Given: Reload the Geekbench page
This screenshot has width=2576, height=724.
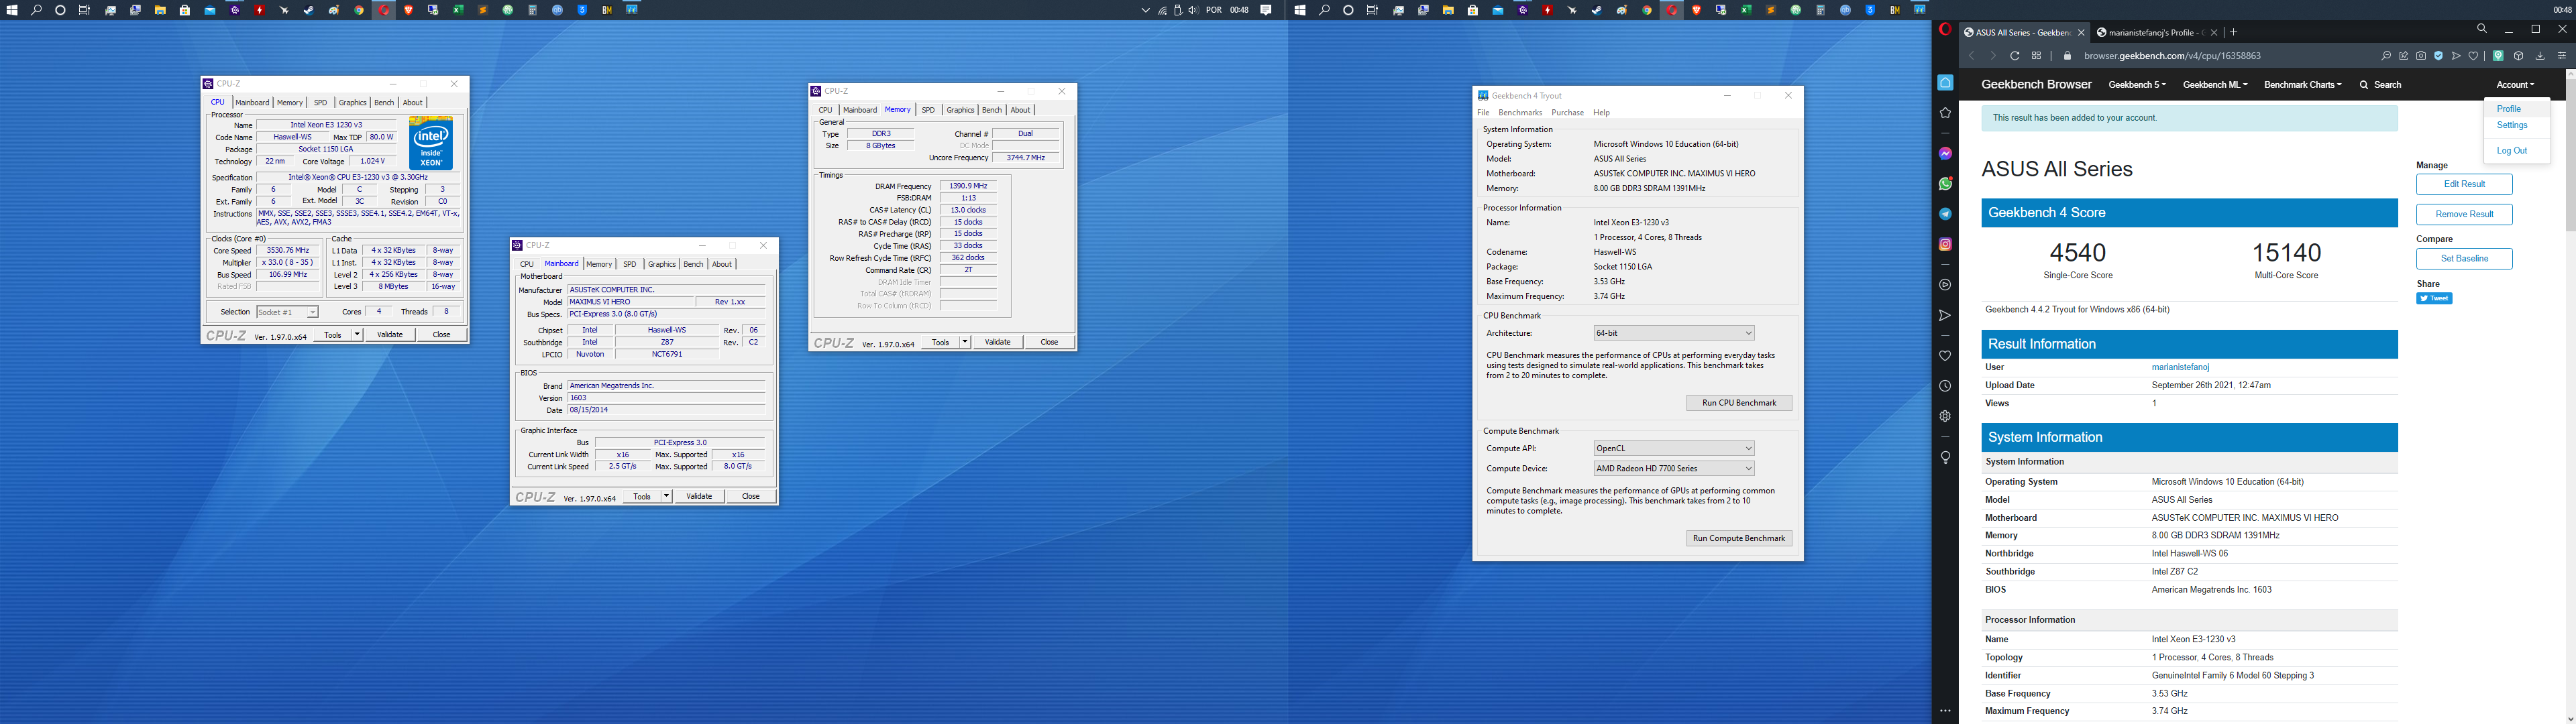Looking at the screenshot, I should (x=2015, y=56).
